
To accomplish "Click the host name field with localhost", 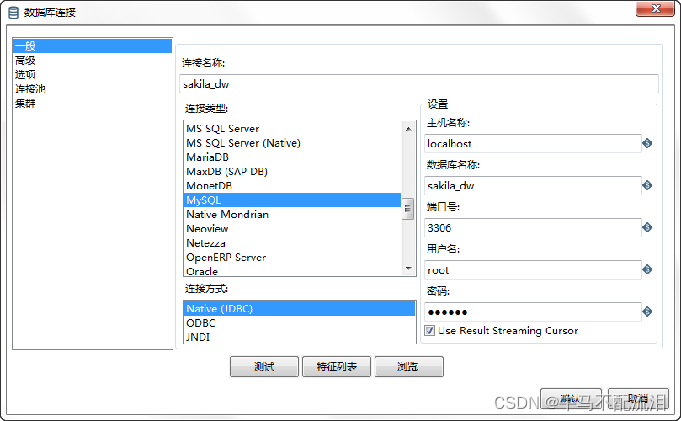I will click(532, 143).
